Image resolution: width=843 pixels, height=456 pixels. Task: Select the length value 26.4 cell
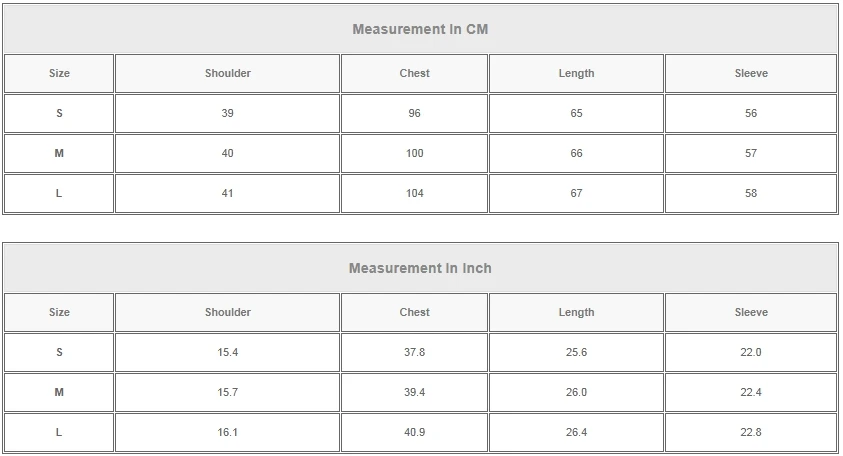(x=576, y=432)
